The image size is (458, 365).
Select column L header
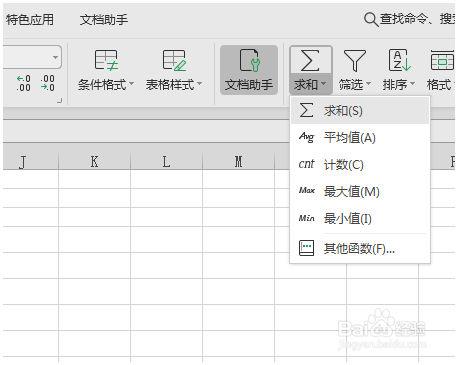tap(166, 161)
